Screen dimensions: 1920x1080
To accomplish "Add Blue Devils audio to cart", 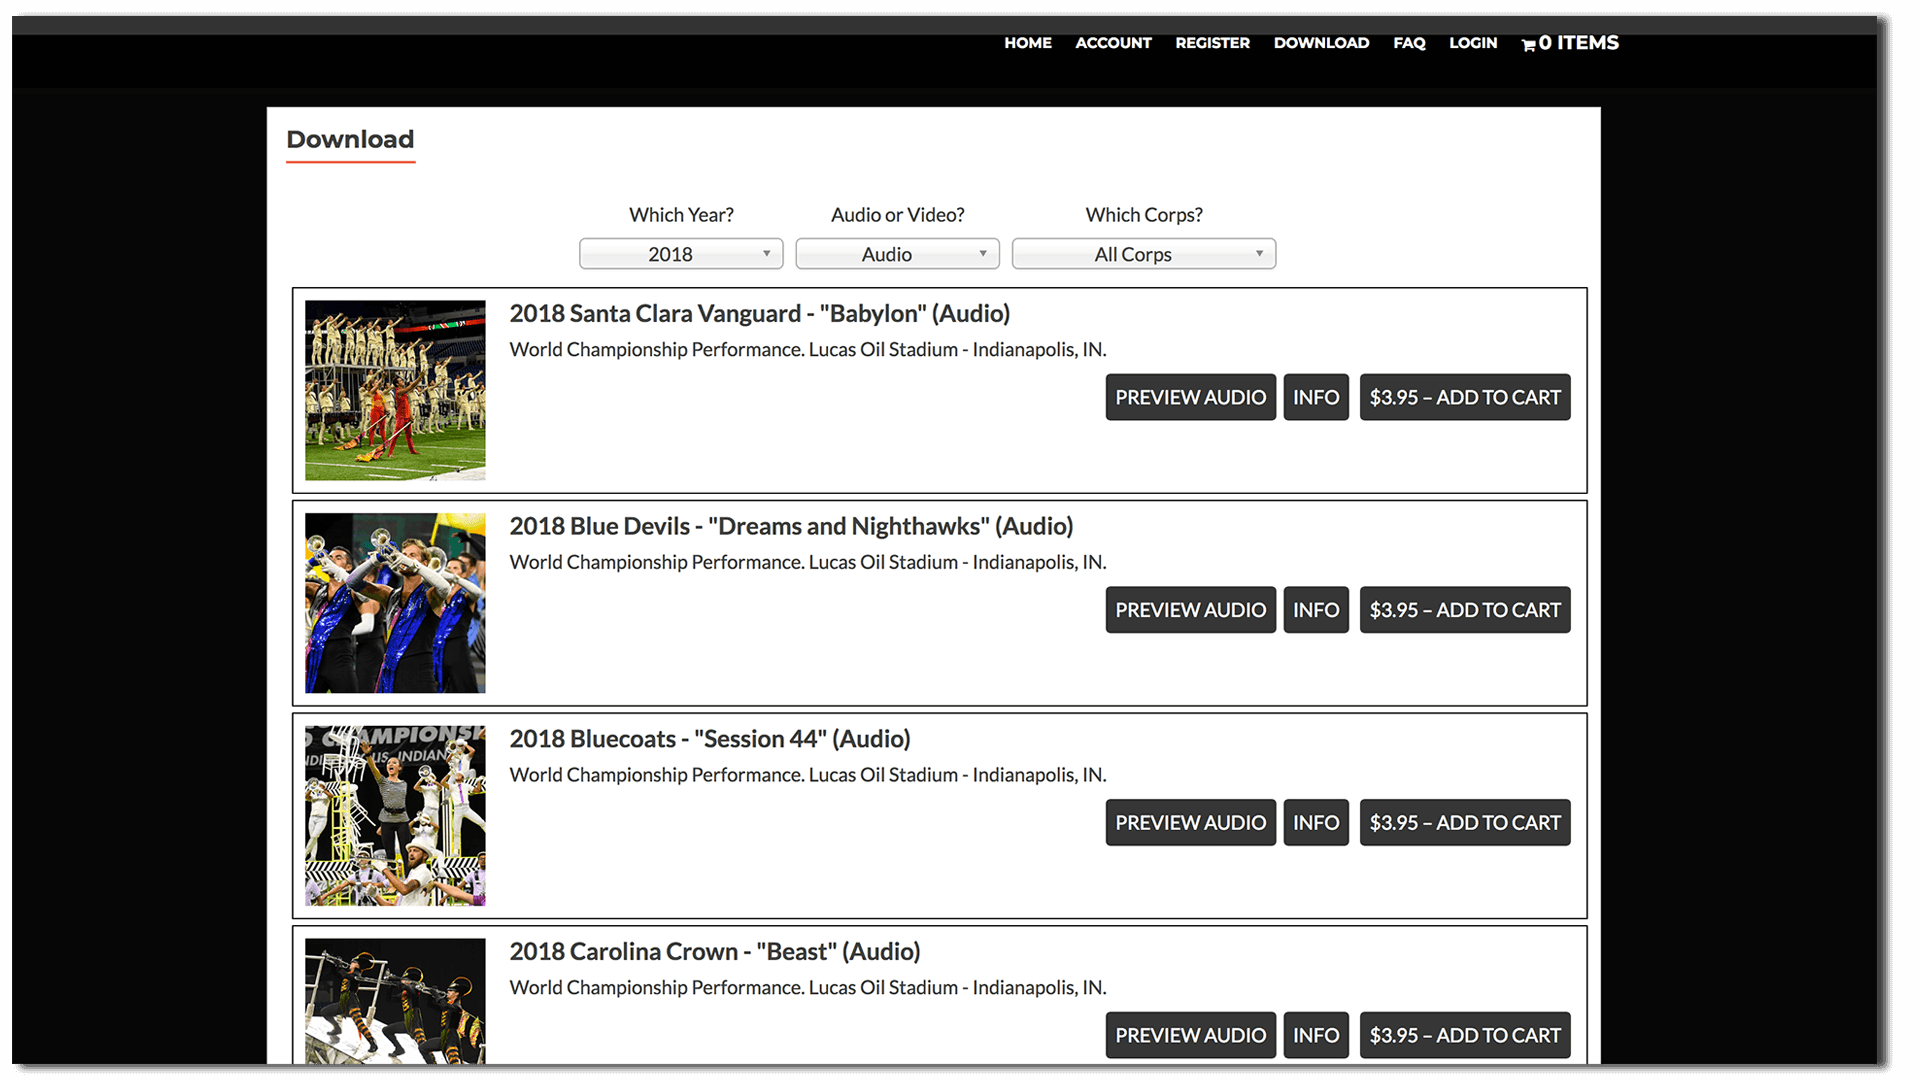I will point(1464,610).
